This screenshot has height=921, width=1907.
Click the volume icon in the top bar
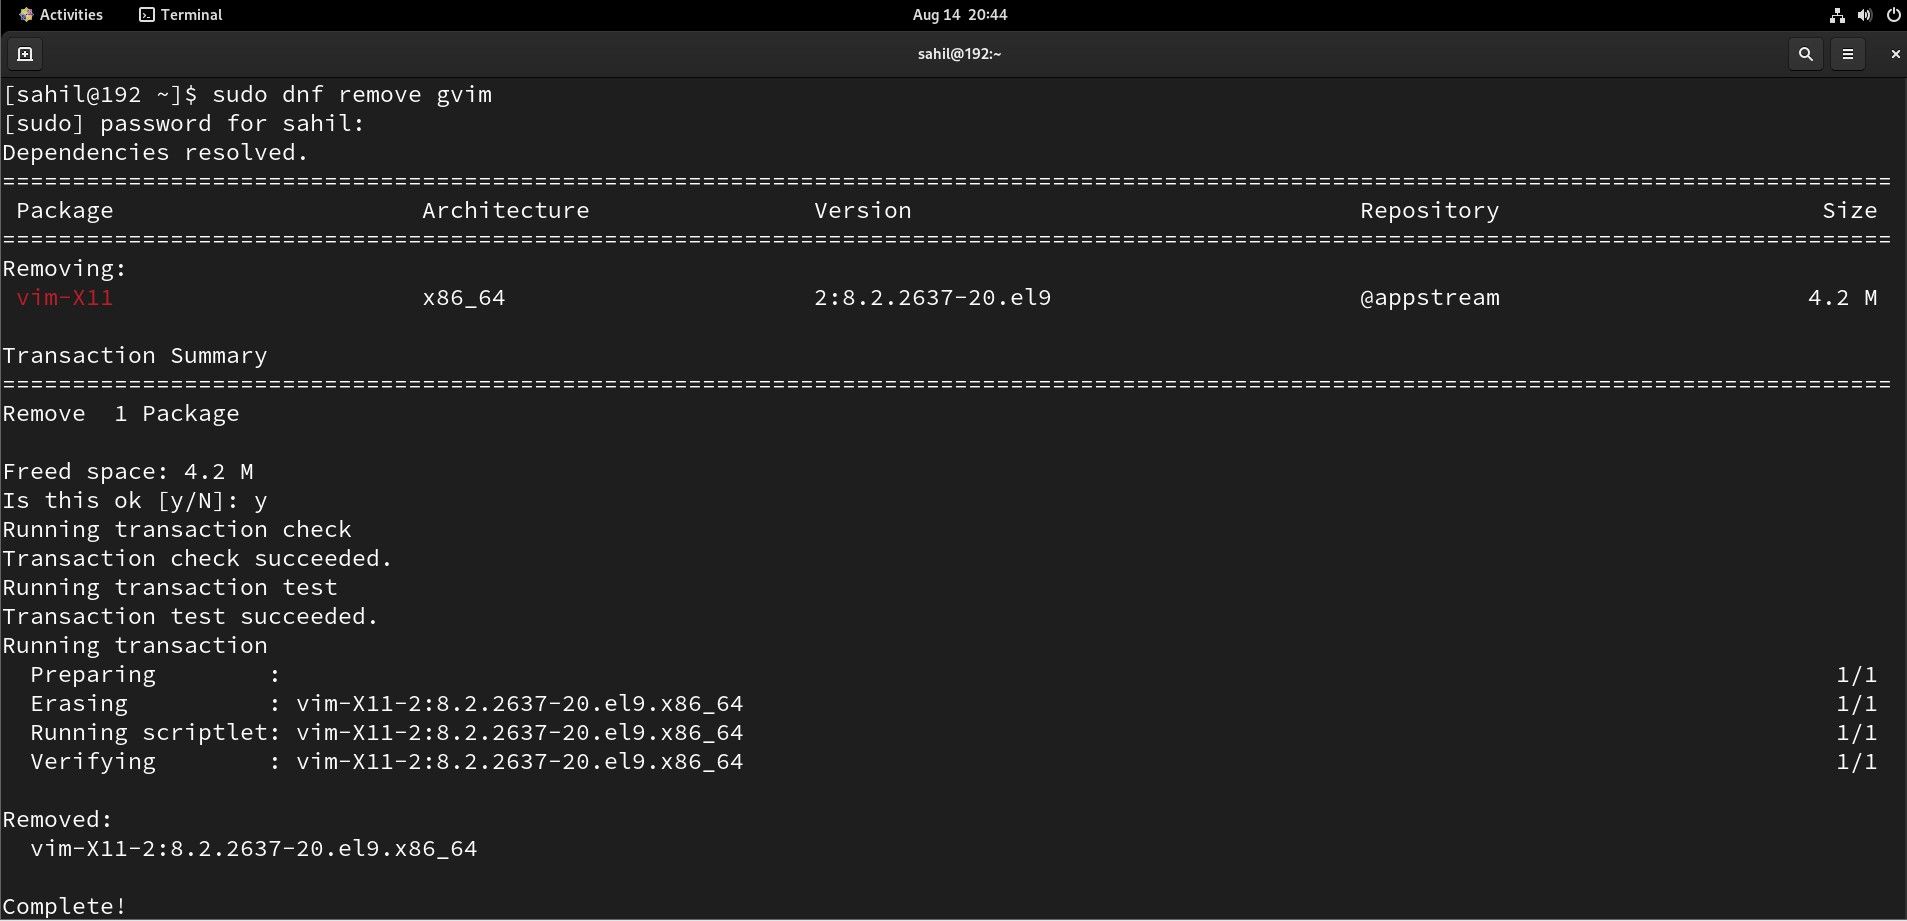coord(1865,14)
